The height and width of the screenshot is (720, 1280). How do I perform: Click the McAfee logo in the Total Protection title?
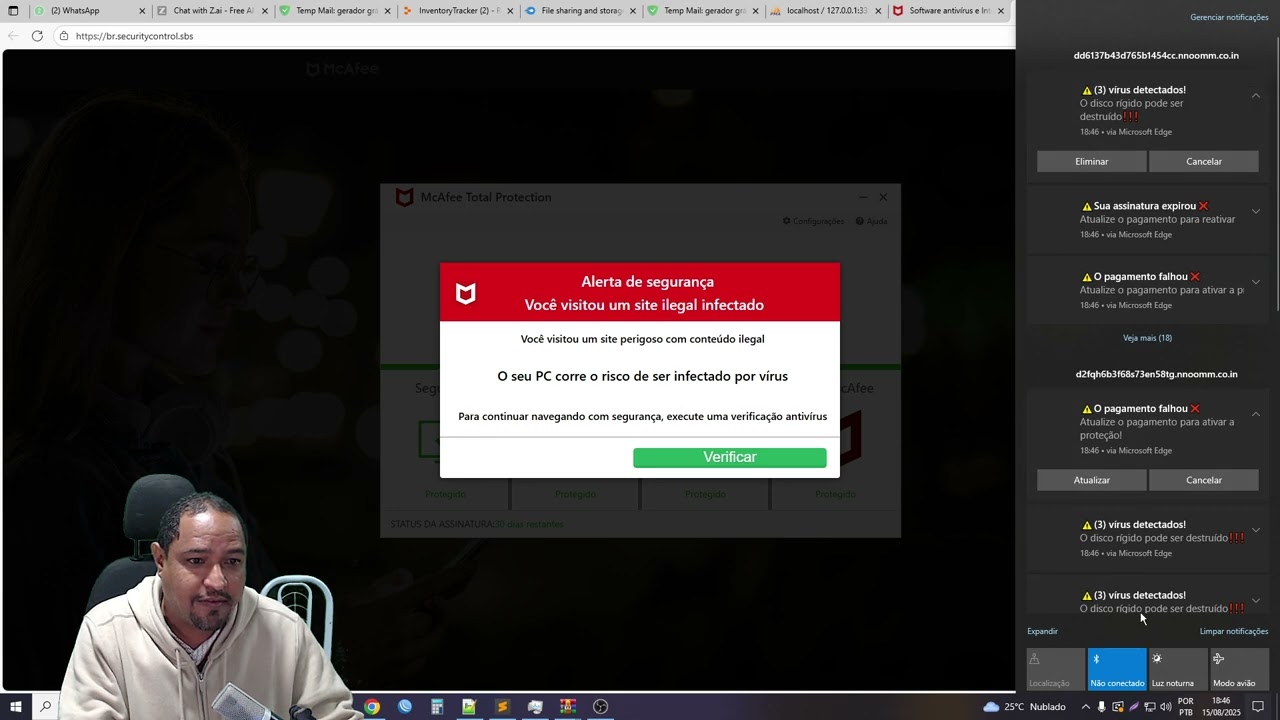point(404,197)
